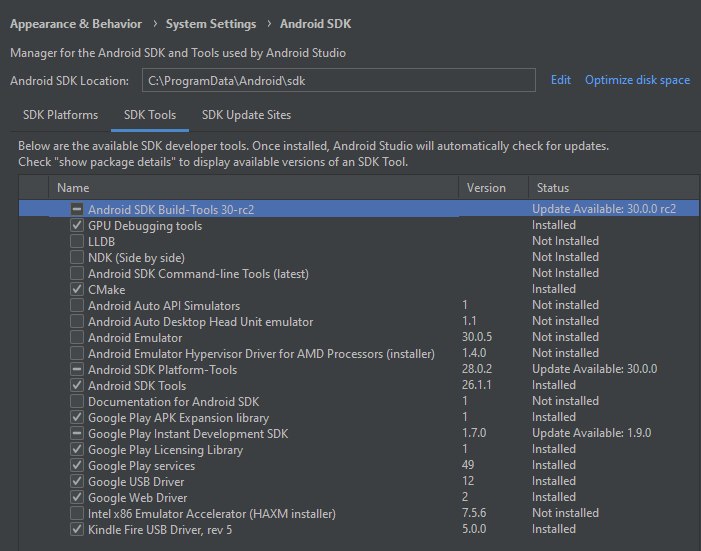This screenshot has width=701, height=551.
Task: Check Intel x86 Emulator Accelerator HAXM box
Action: (x=77, y=513)
